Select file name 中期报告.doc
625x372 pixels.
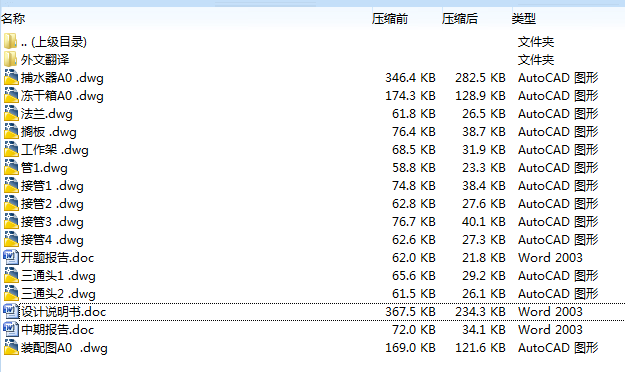(x=57, y=329)
